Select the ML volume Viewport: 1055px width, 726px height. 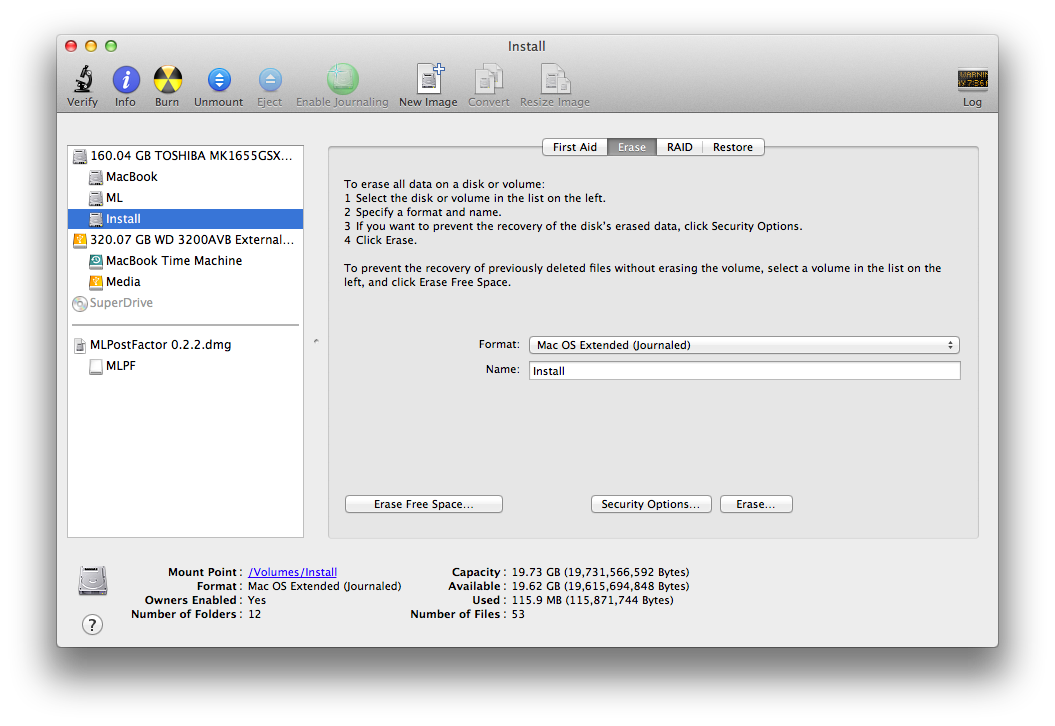click(x=186, y=198)
